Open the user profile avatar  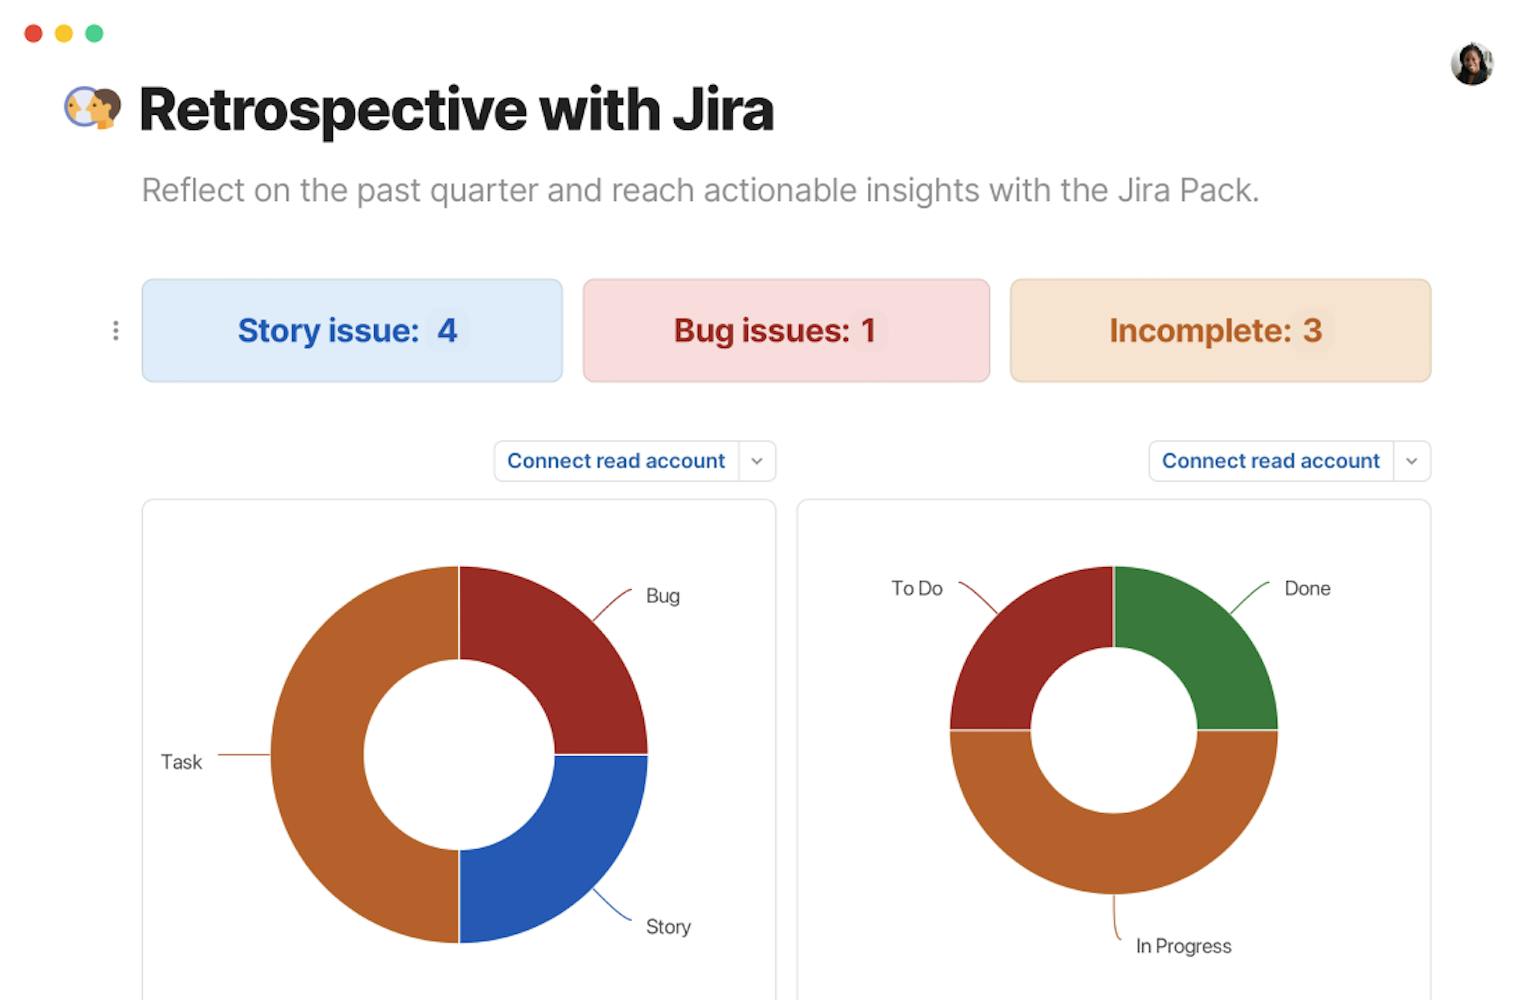(1471, 64)
